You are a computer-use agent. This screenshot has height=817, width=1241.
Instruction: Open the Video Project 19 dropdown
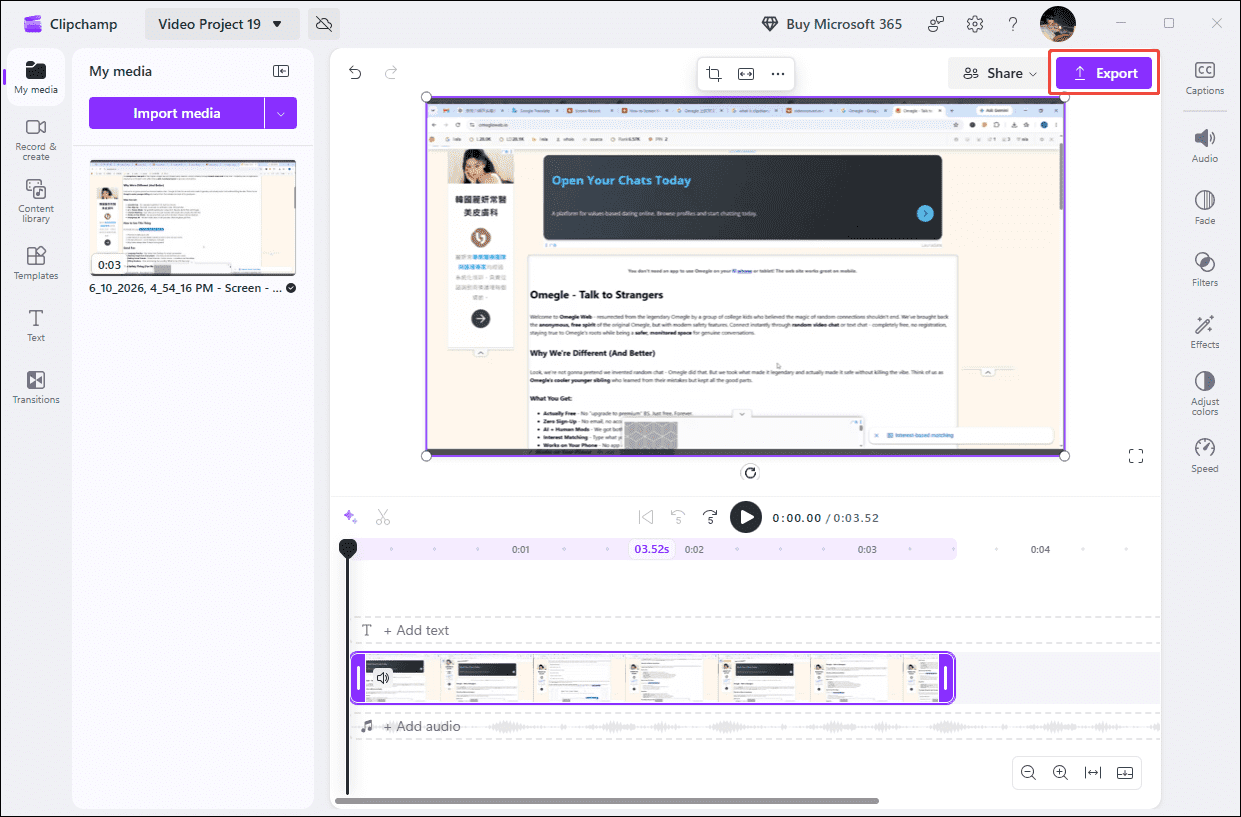coord(222,24)
